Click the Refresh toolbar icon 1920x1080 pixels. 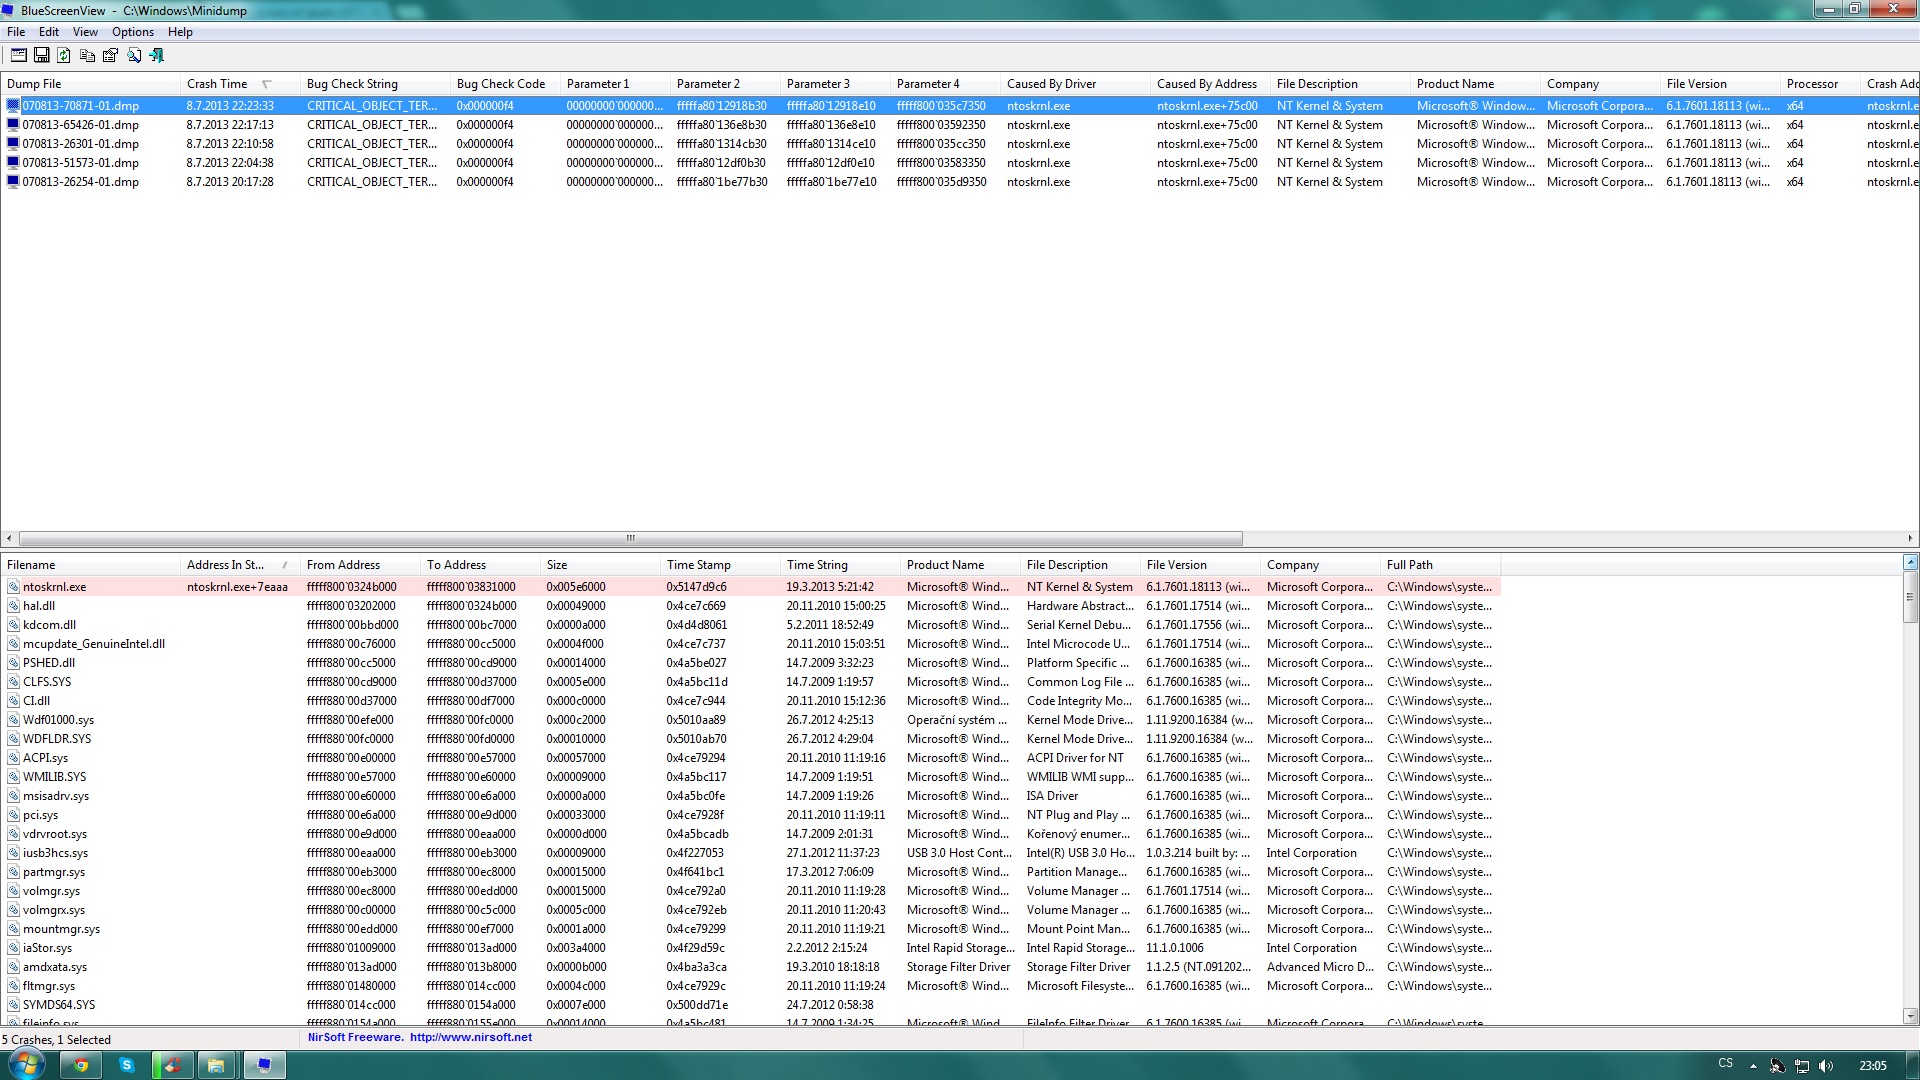(x=64, y=56)
